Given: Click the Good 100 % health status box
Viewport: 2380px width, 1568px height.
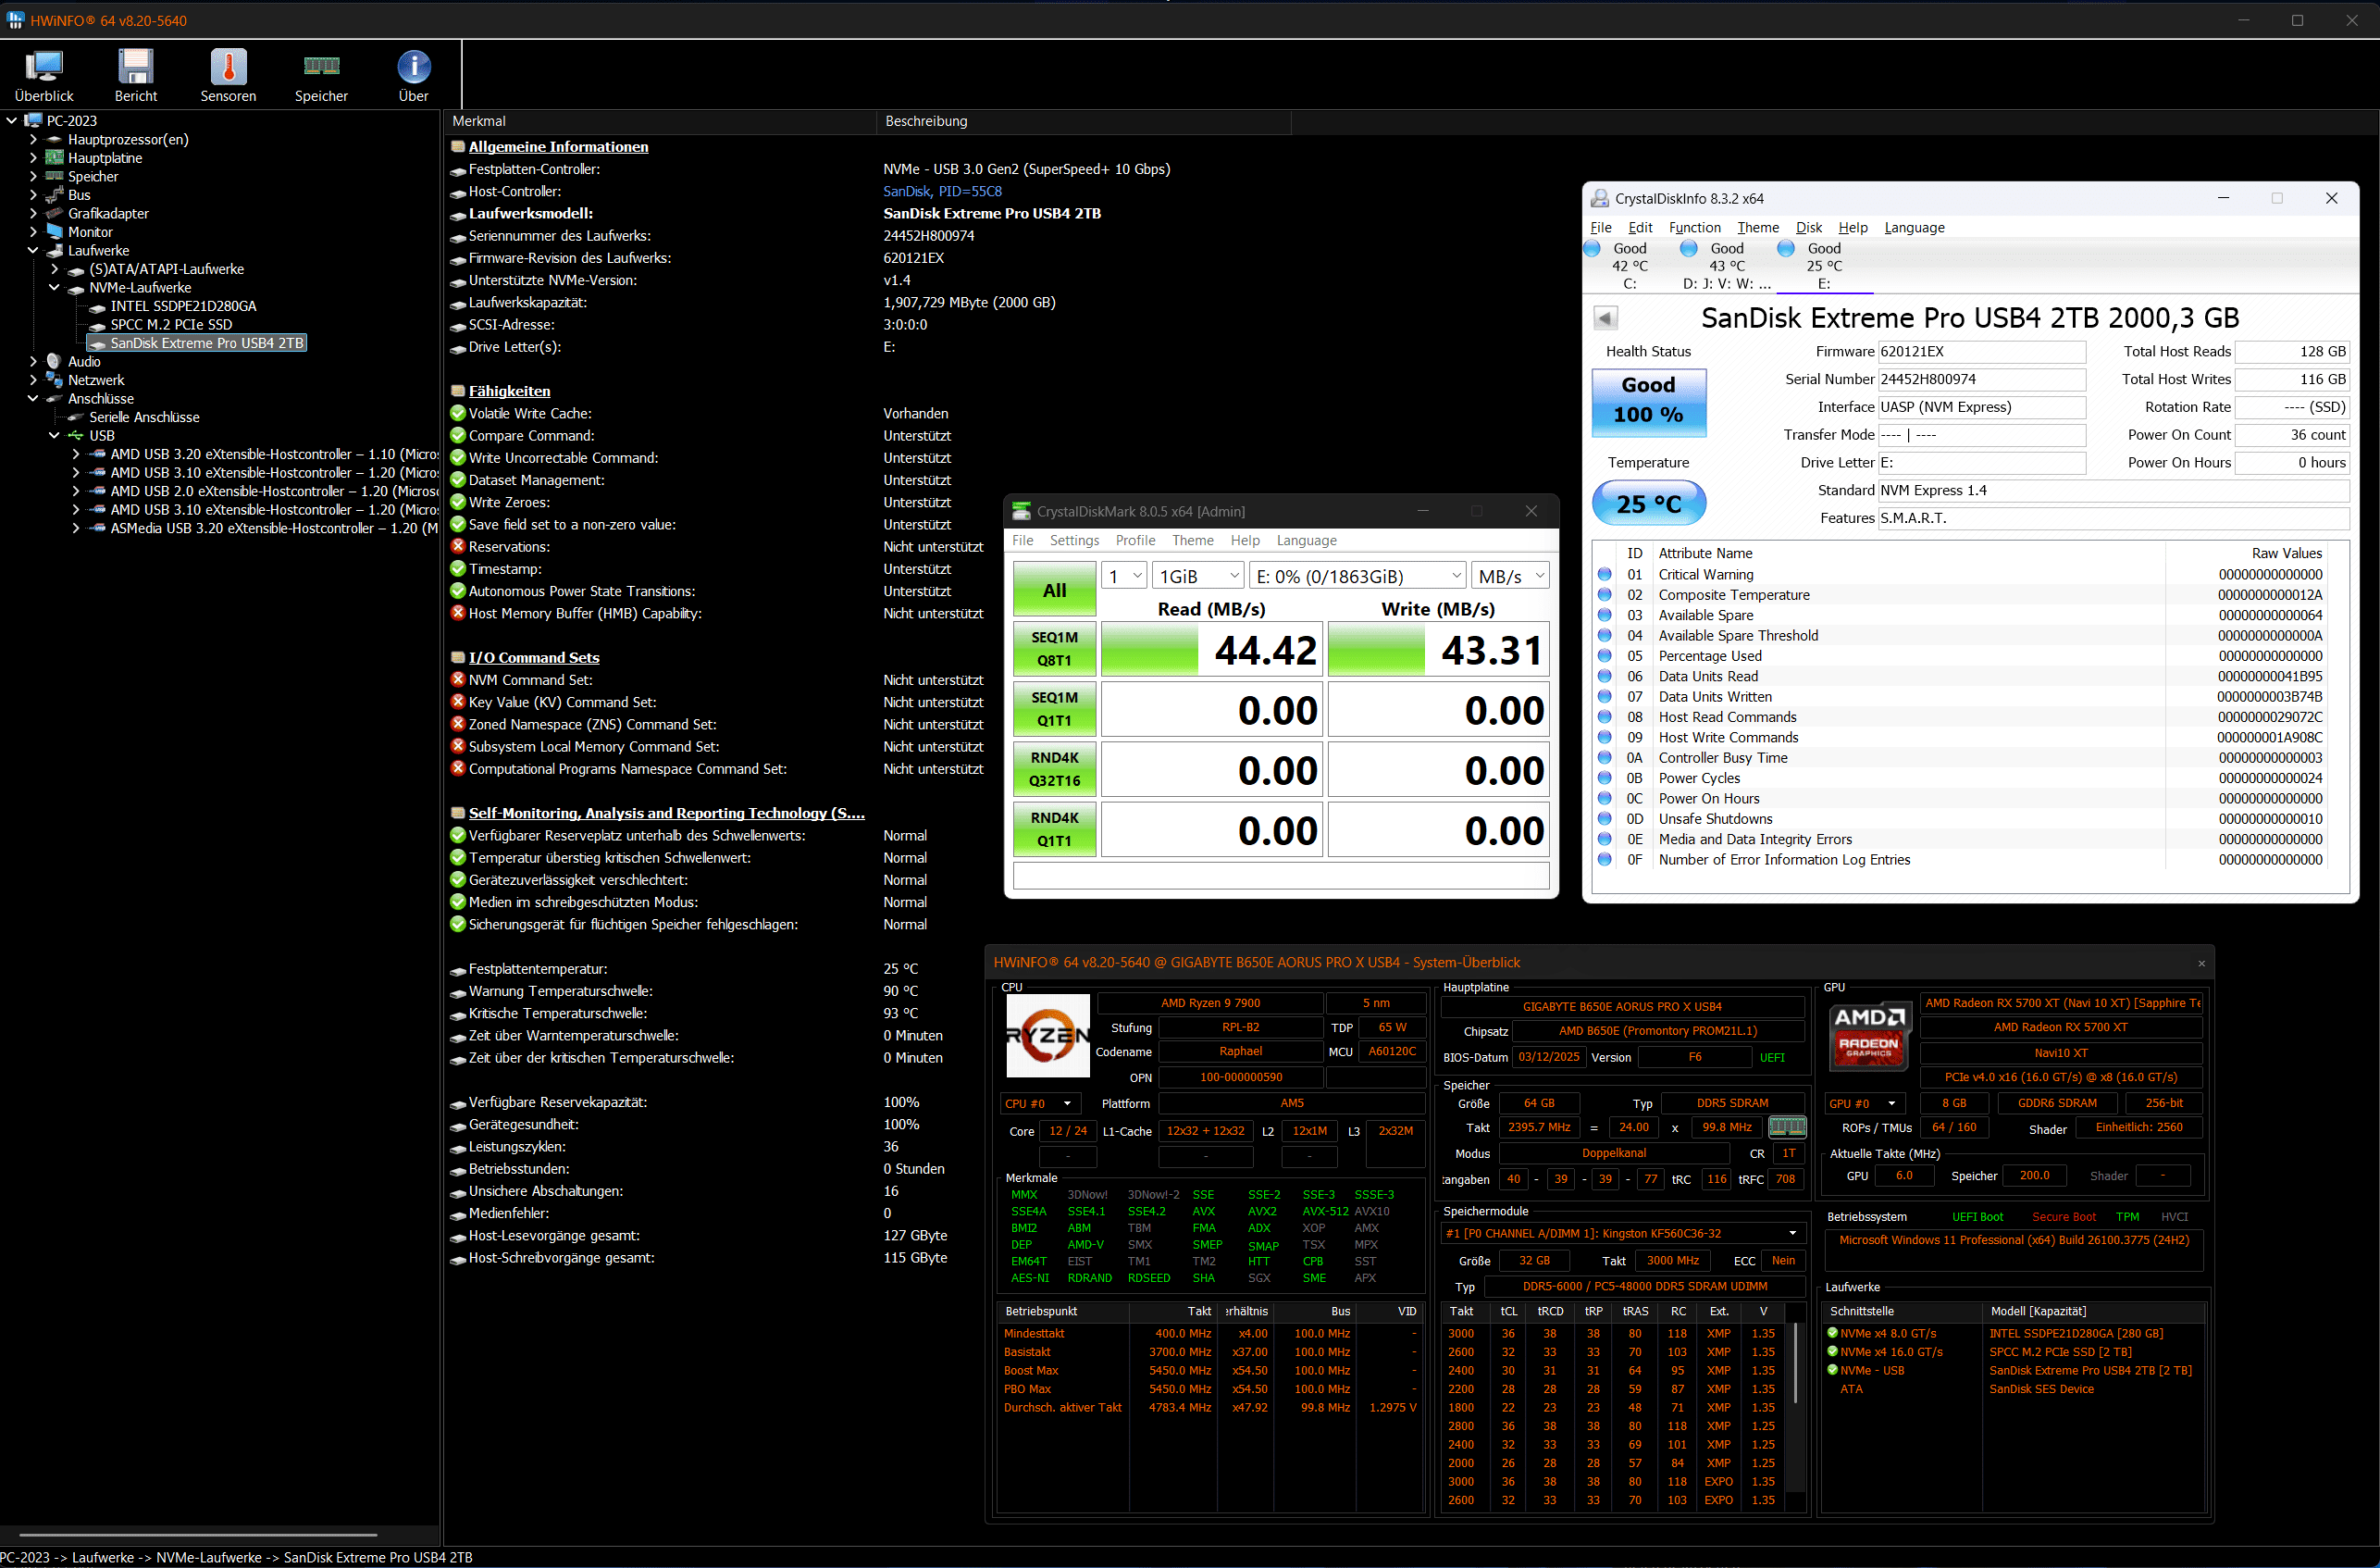Looking at the screenshot, I should (x=1648, y=400).
